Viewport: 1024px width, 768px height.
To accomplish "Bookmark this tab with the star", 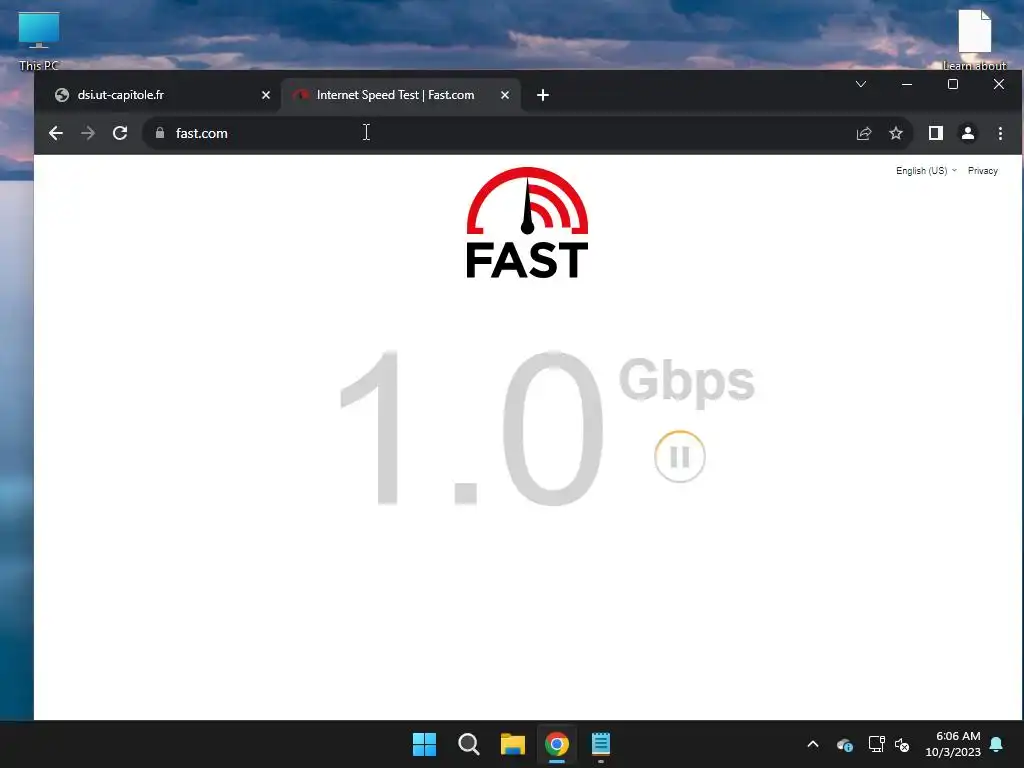I will [x=896, y=133].
